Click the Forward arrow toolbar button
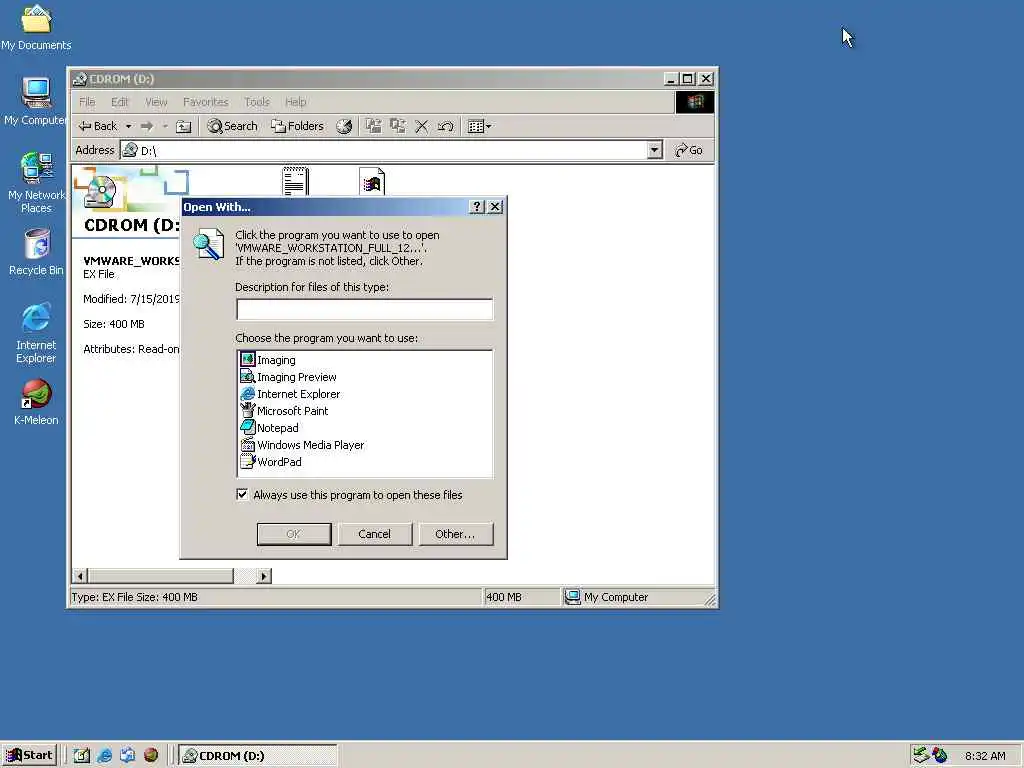Screen dimensions: 1024x768 point(147,126)
